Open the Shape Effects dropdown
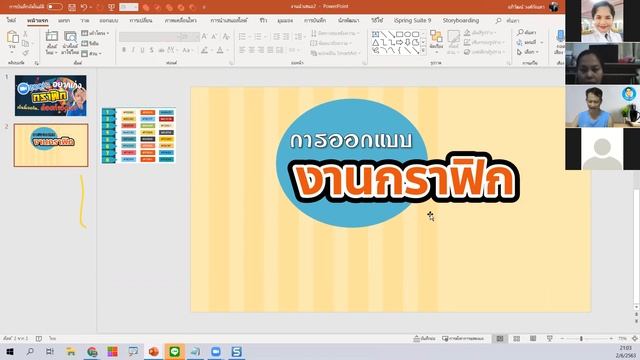 coord(484,52)
